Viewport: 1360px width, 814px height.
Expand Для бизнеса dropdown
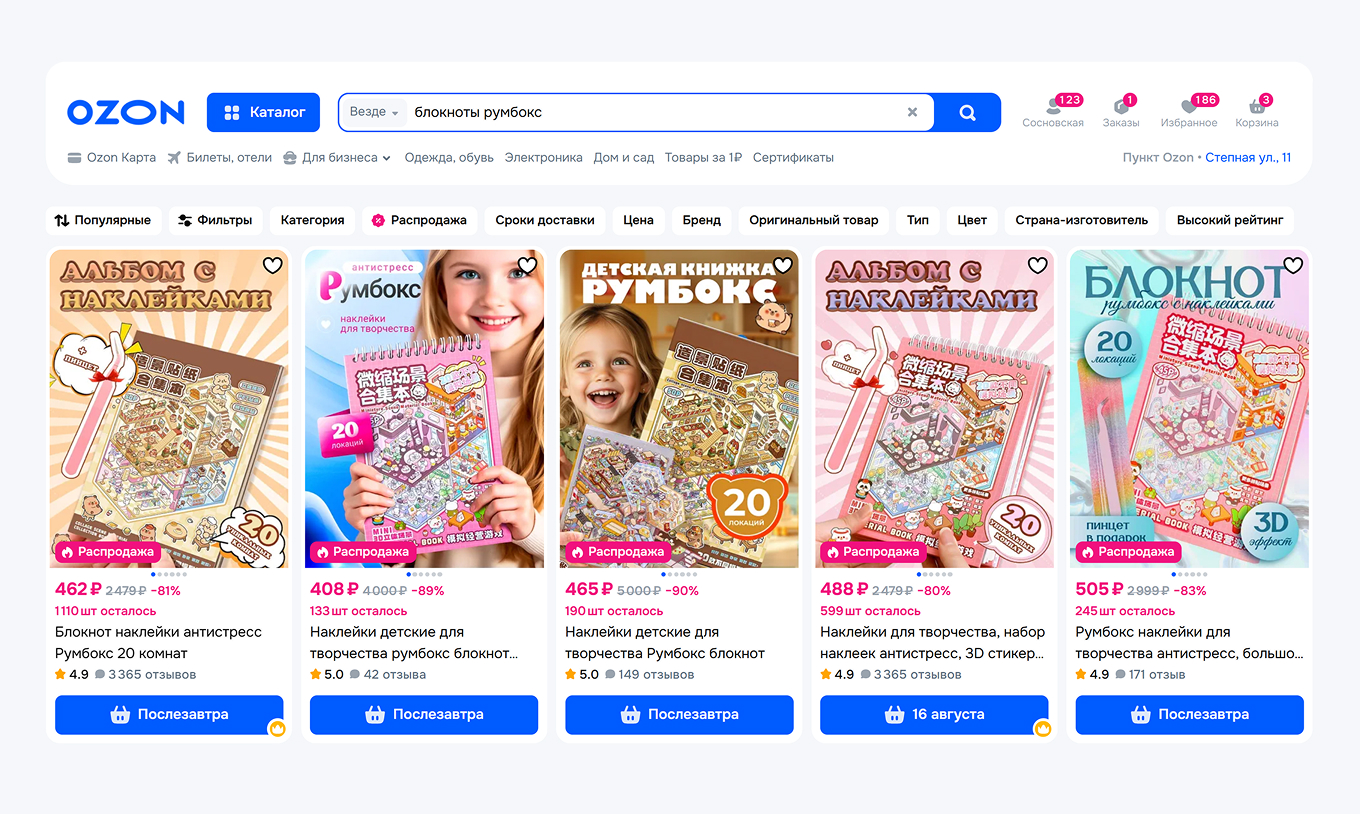(337, 157)
